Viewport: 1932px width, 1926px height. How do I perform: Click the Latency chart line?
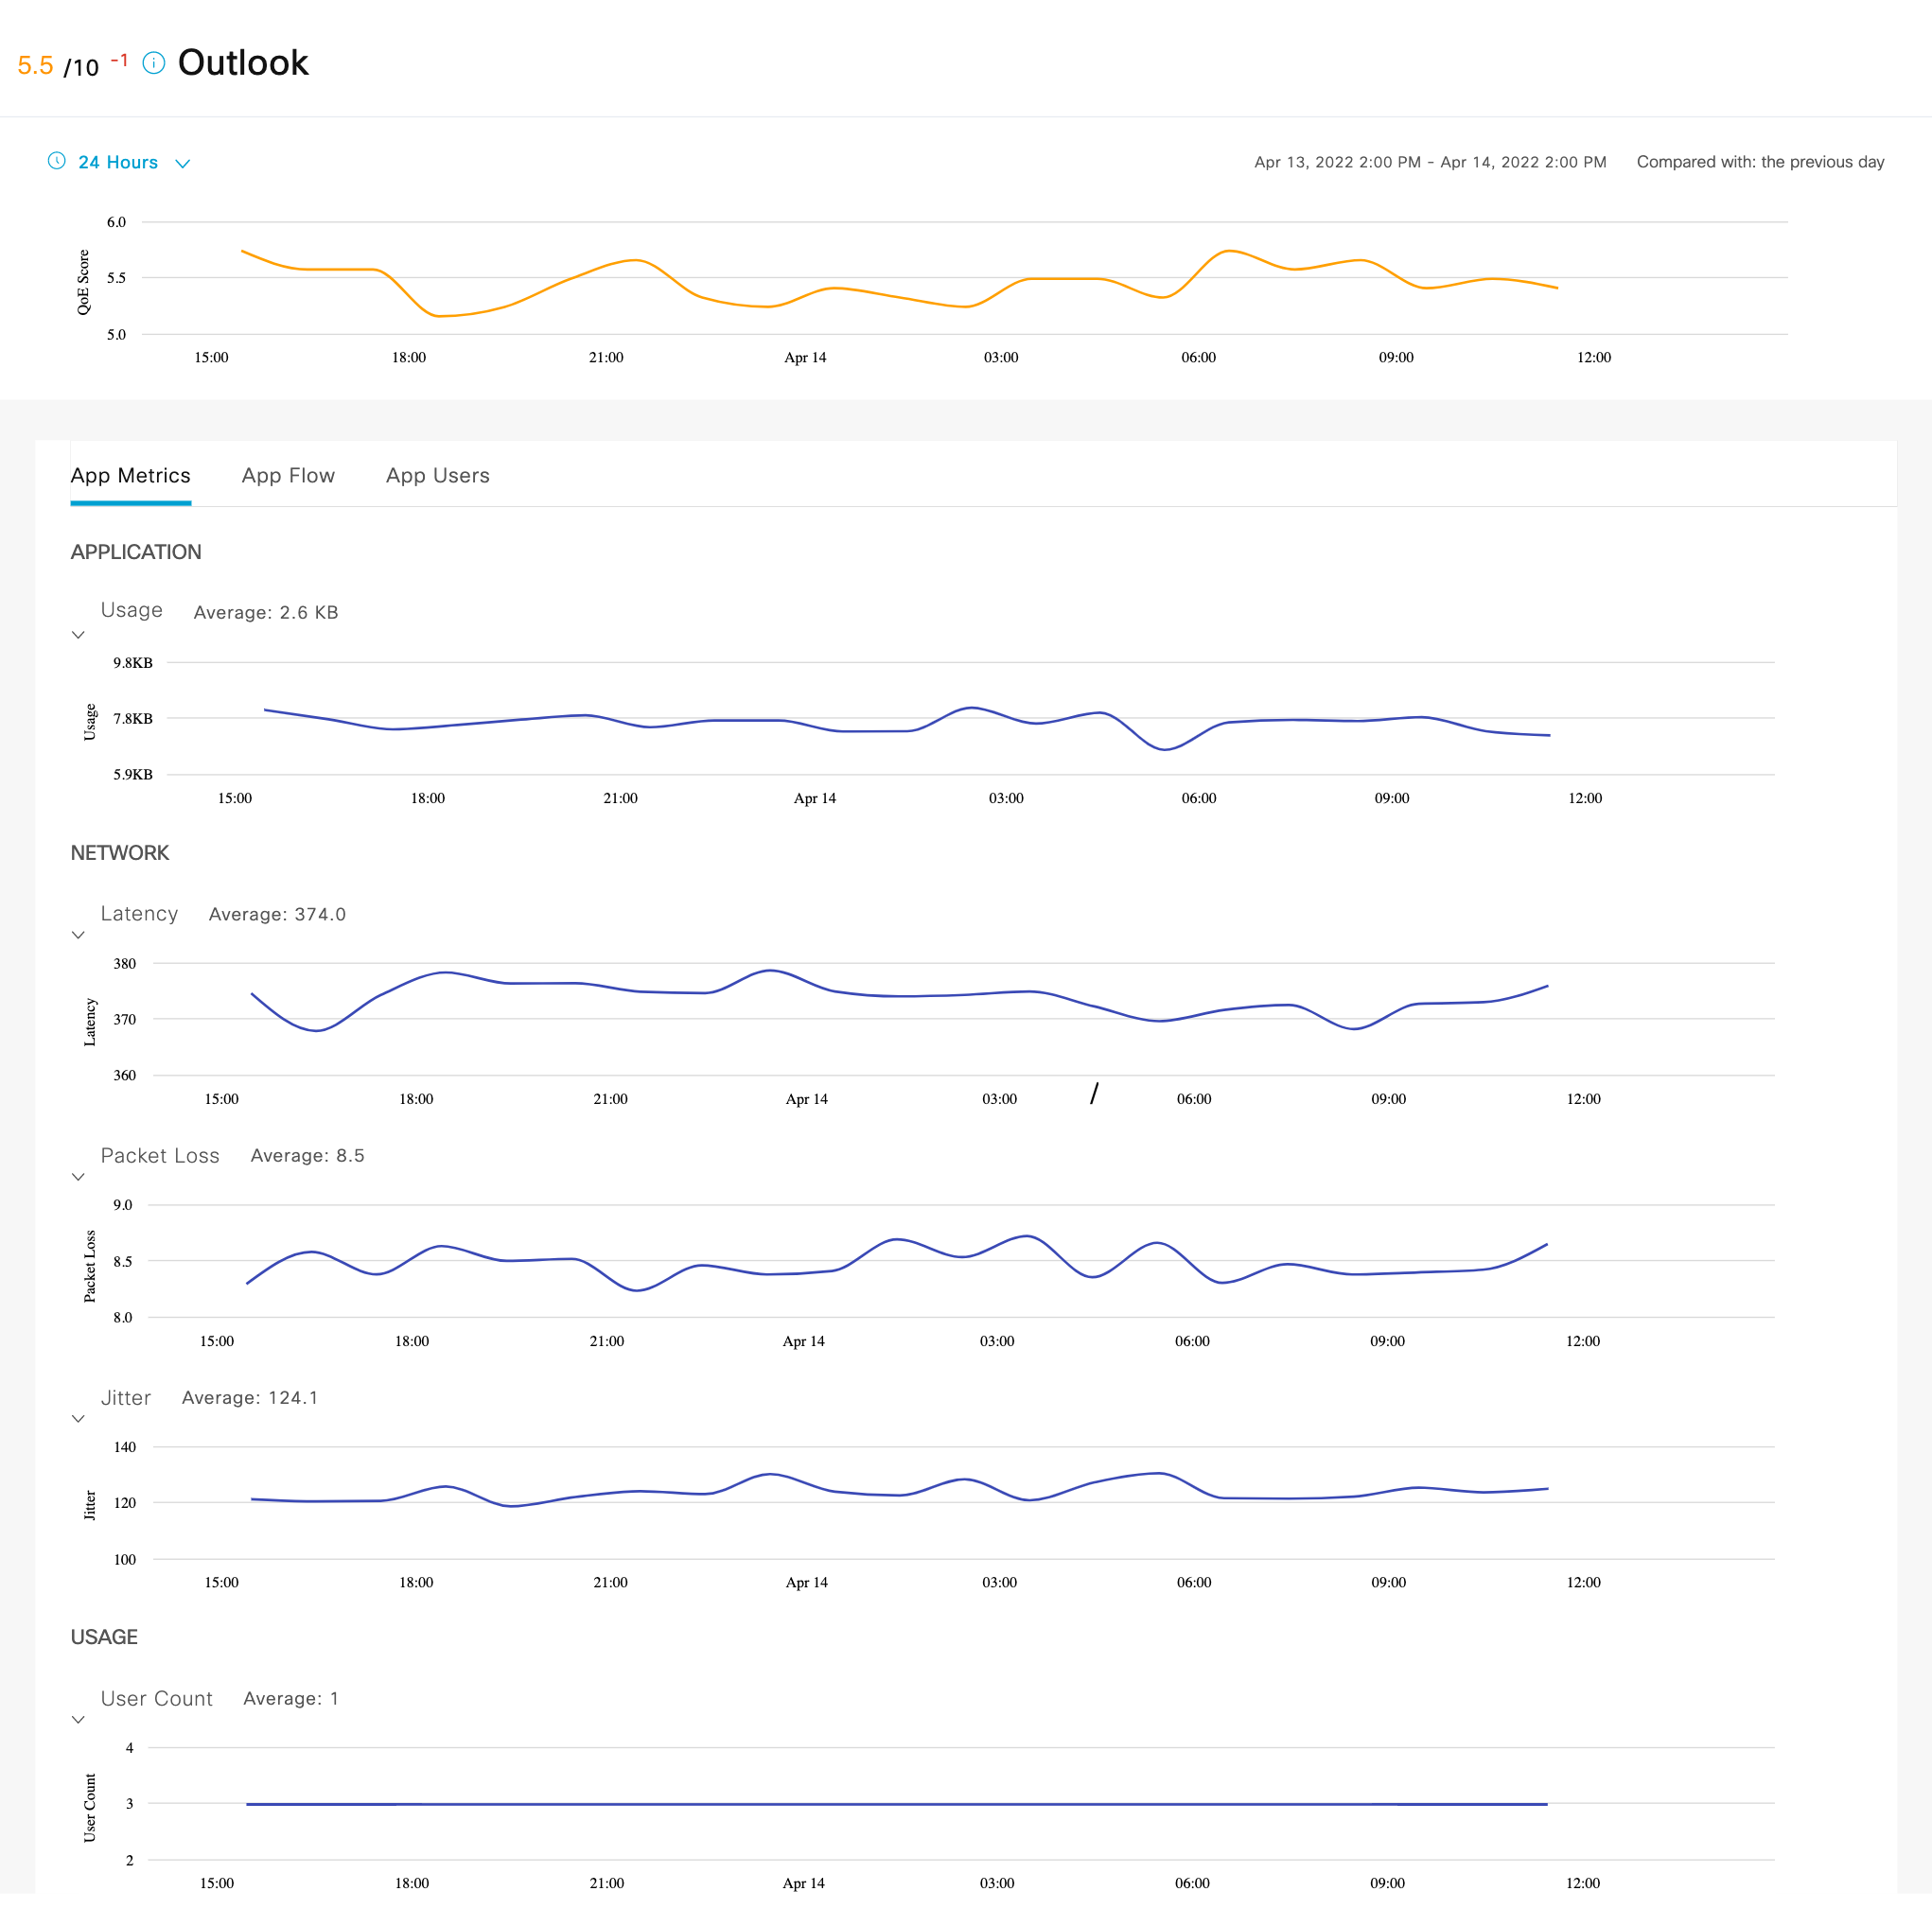click(540, 983)
